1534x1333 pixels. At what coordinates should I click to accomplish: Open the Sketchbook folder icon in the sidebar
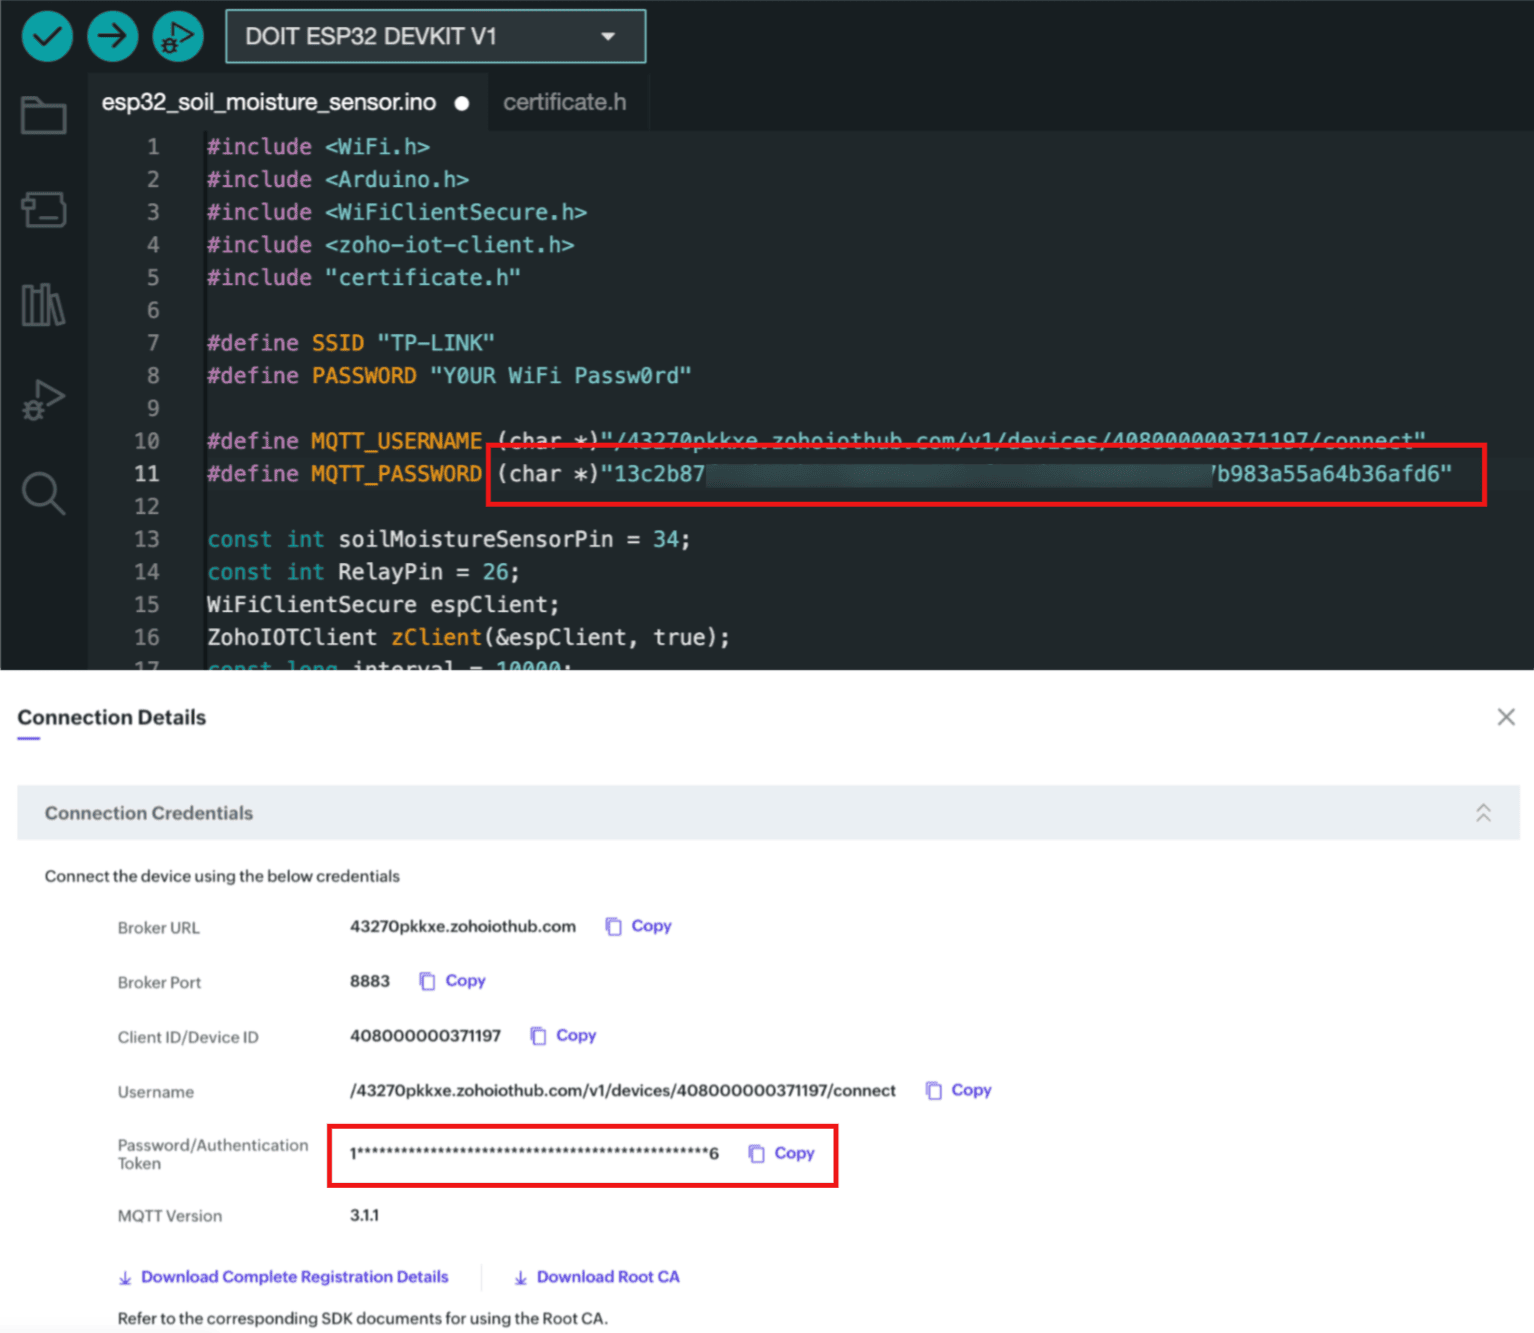point(44,115)
